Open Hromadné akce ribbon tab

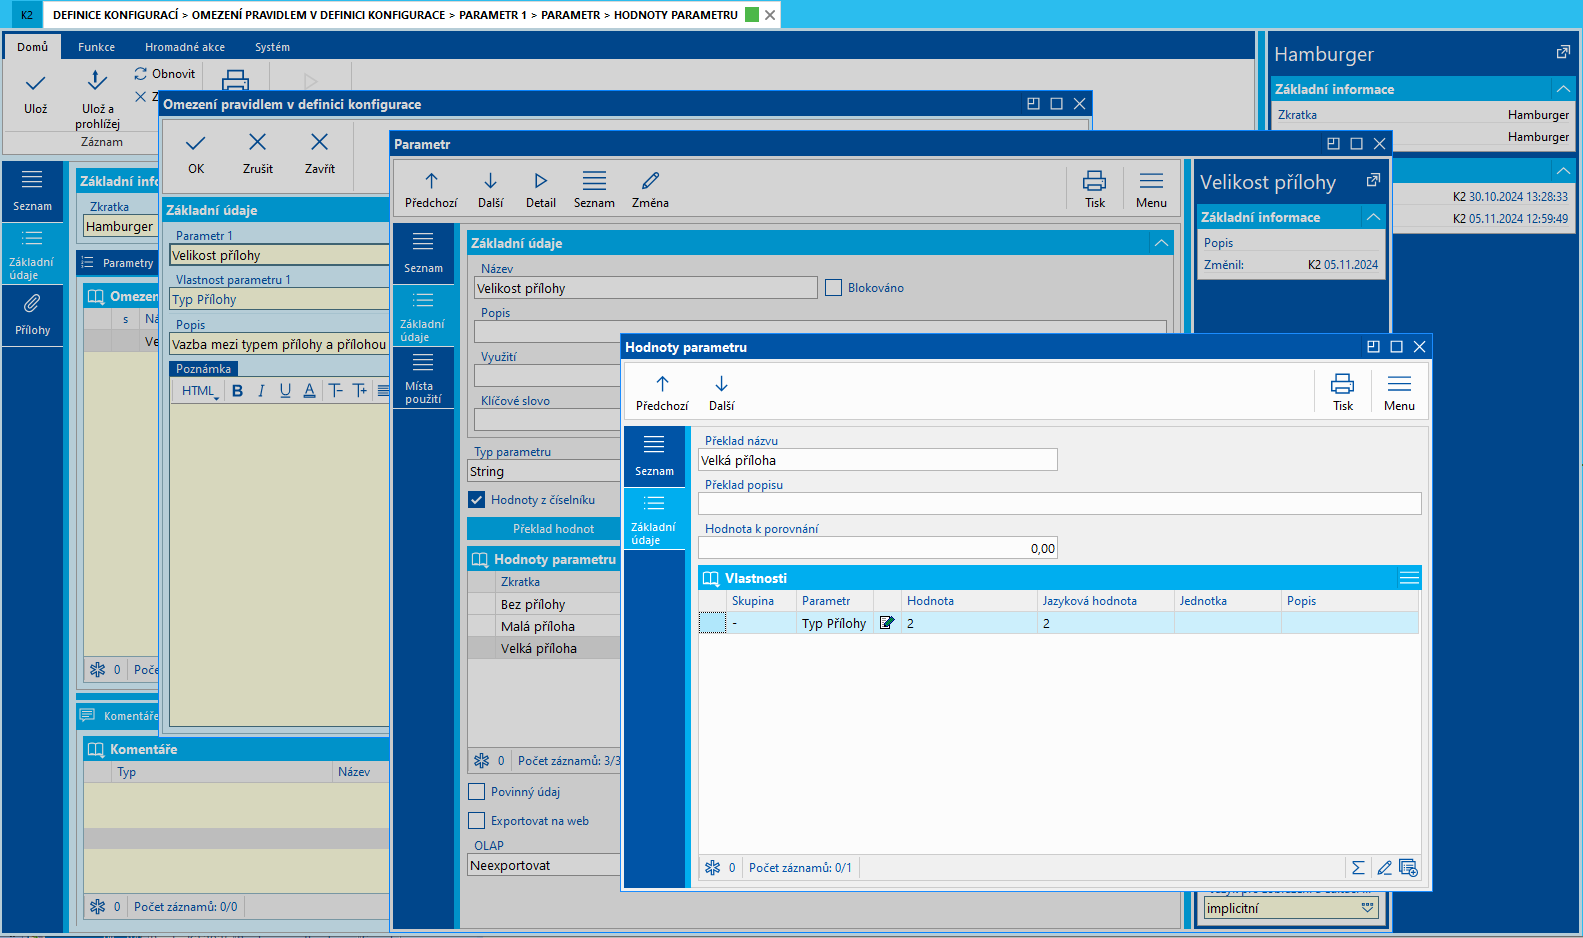click(x=185, y=47)
